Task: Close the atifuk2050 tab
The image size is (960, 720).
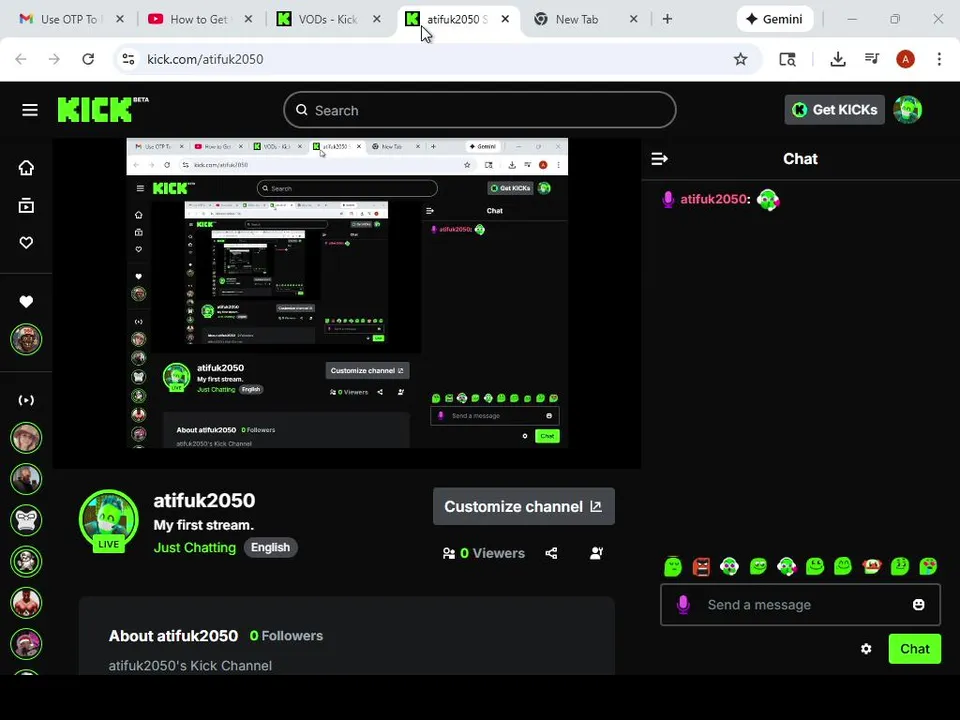Action: [x=505, y=20]
